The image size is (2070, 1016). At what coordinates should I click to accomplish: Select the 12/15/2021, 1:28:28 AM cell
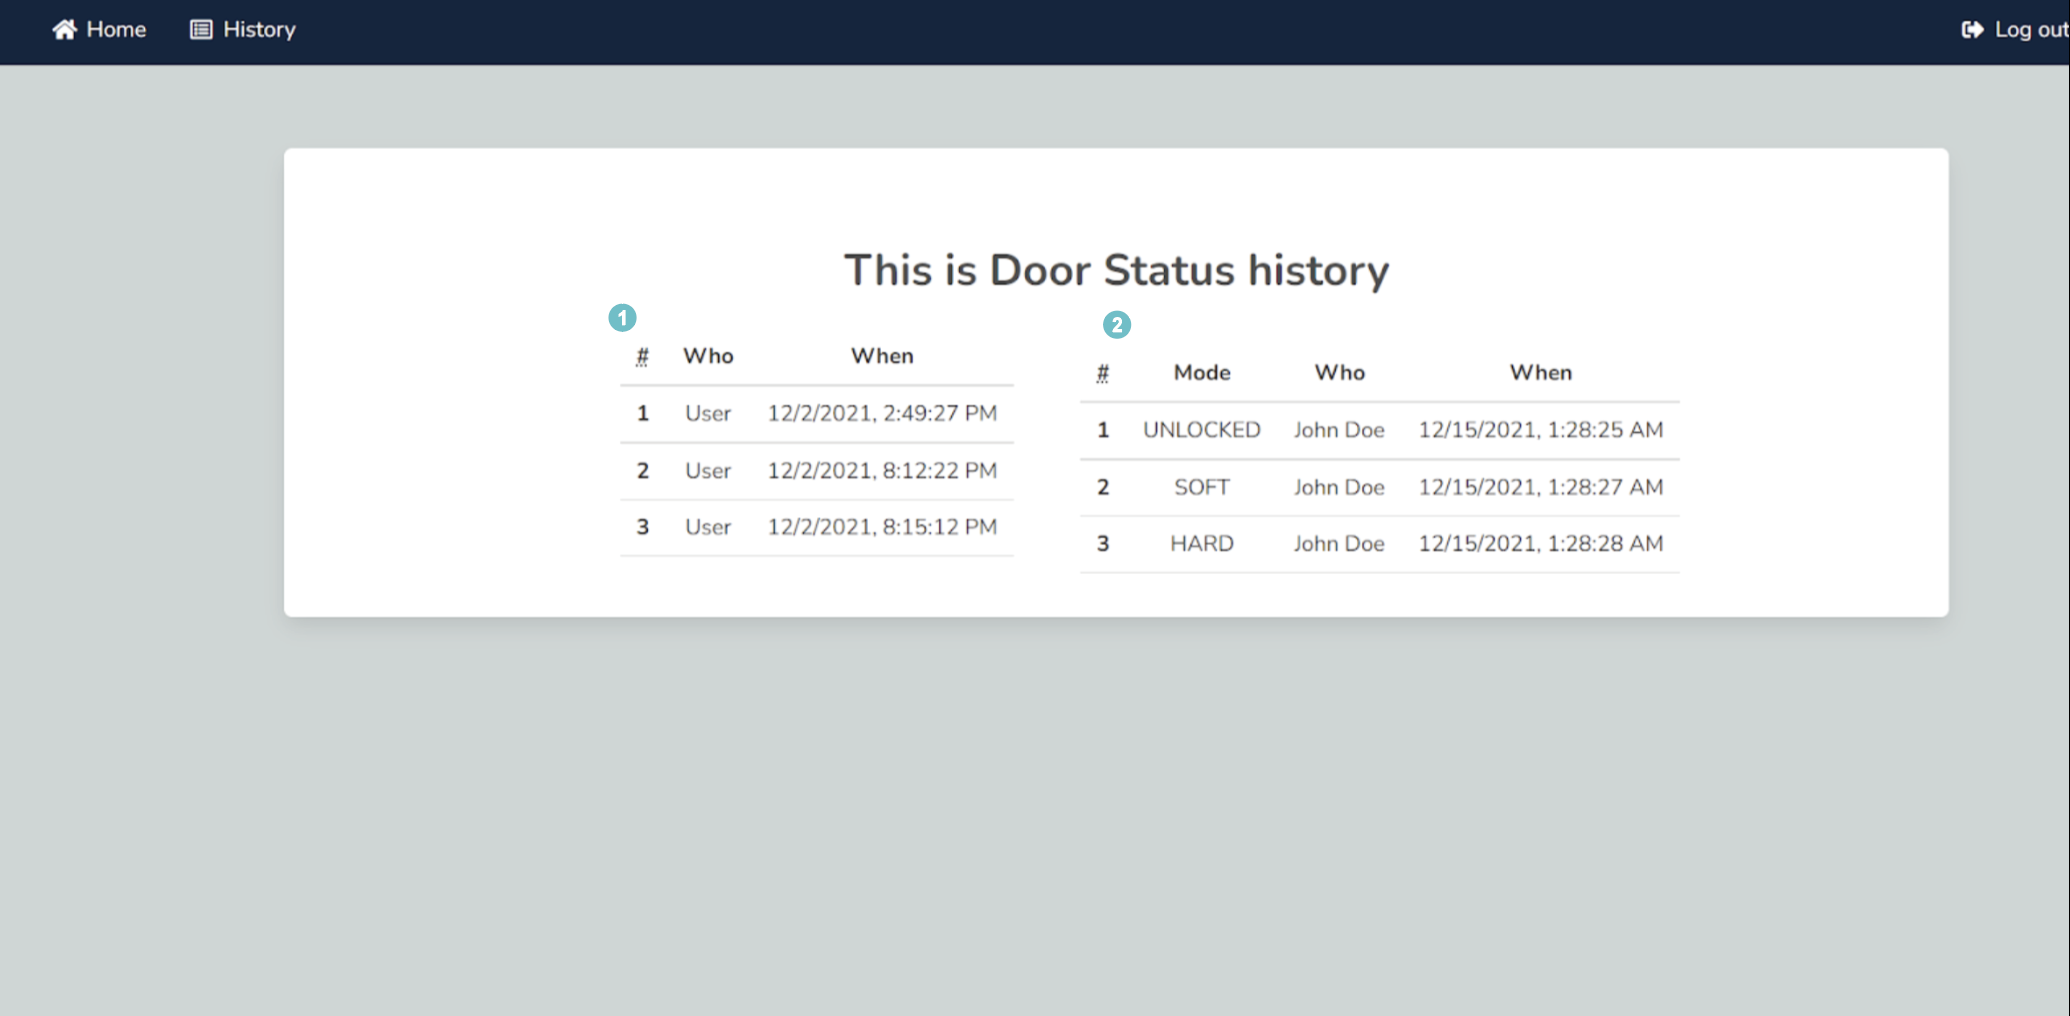click(x=1541, y=544)
